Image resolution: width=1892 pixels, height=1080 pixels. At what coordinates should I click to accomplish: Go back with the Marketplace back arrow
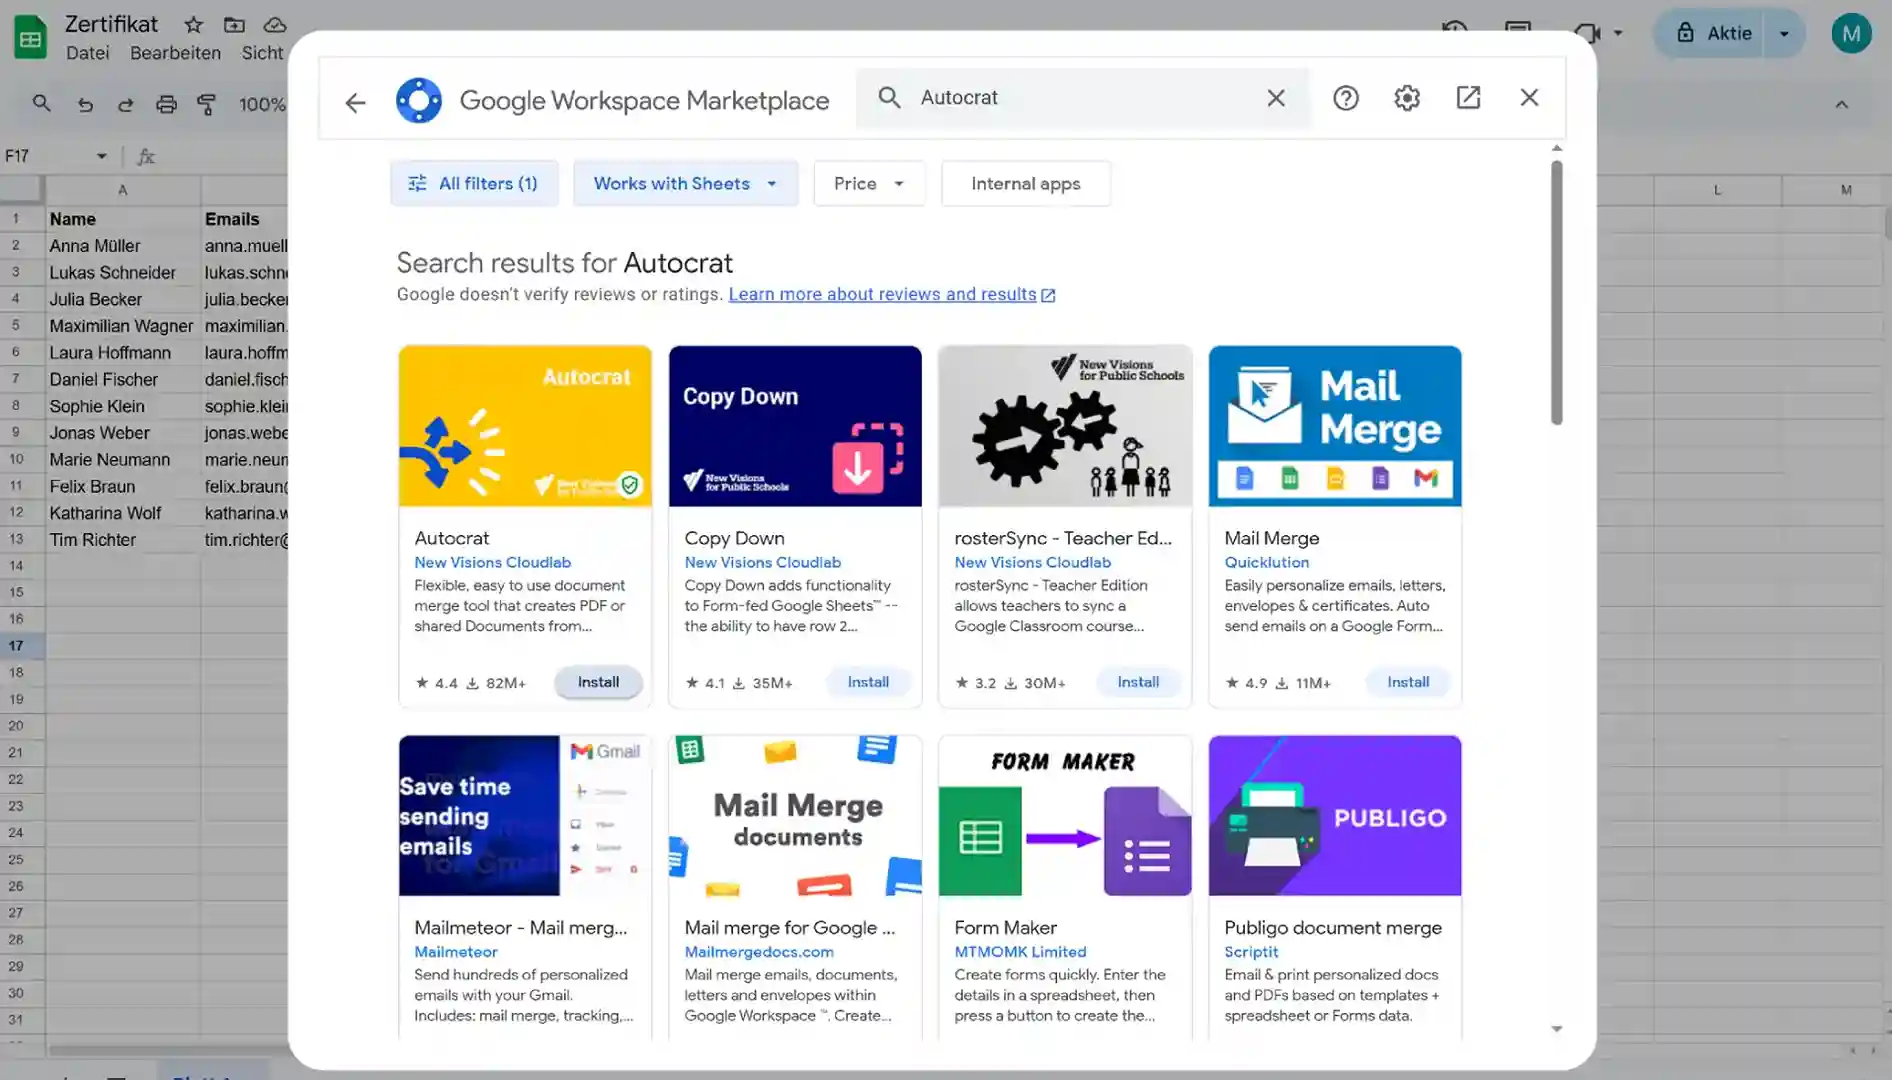click(355, 102)
